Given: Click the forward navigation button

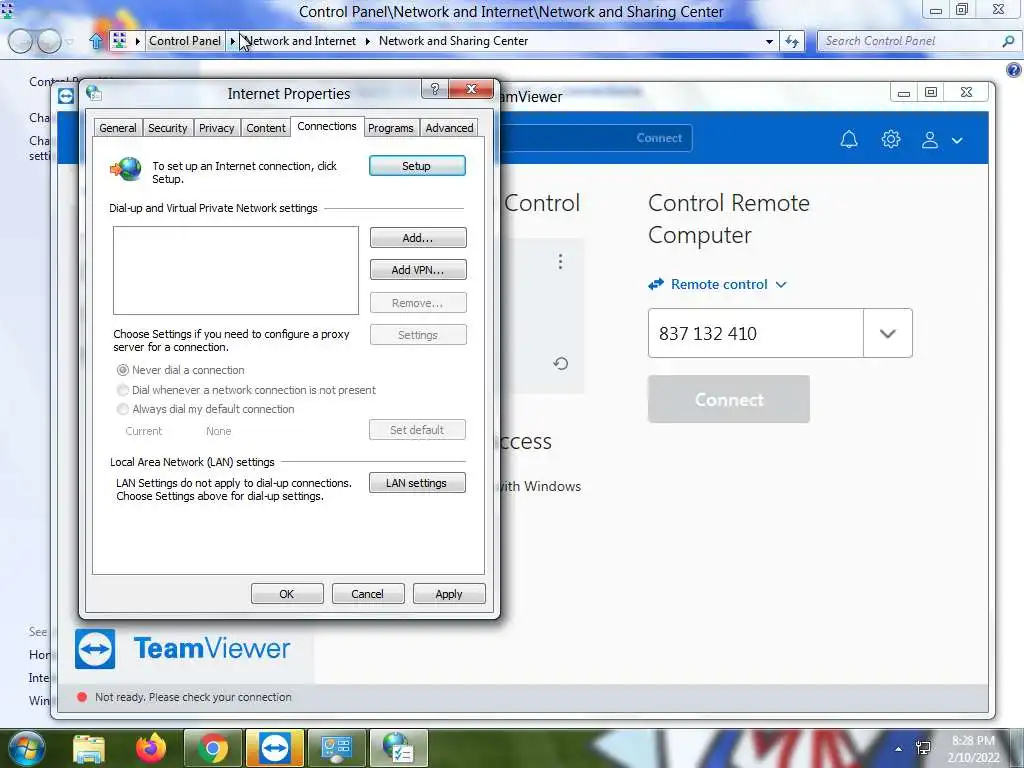Looking at the screenshot, I should click(50, 42).
